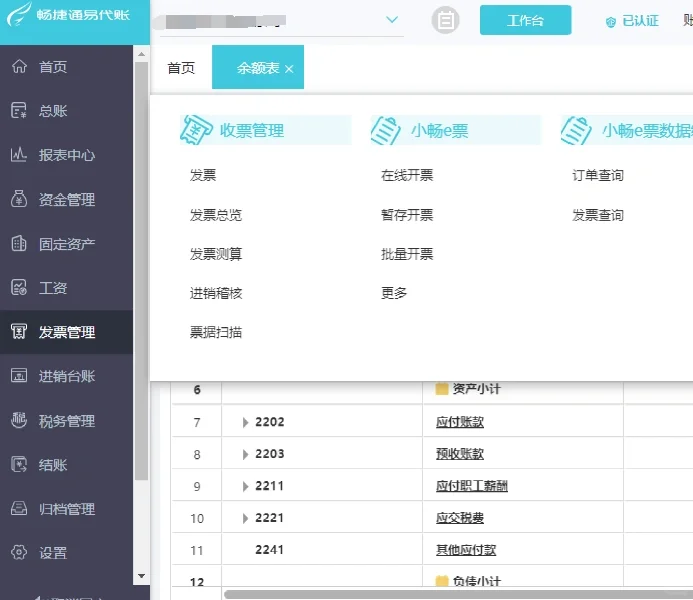693x600 pixels.
Task: Click the 归档管理 archive icon
Action: (19, 509)
